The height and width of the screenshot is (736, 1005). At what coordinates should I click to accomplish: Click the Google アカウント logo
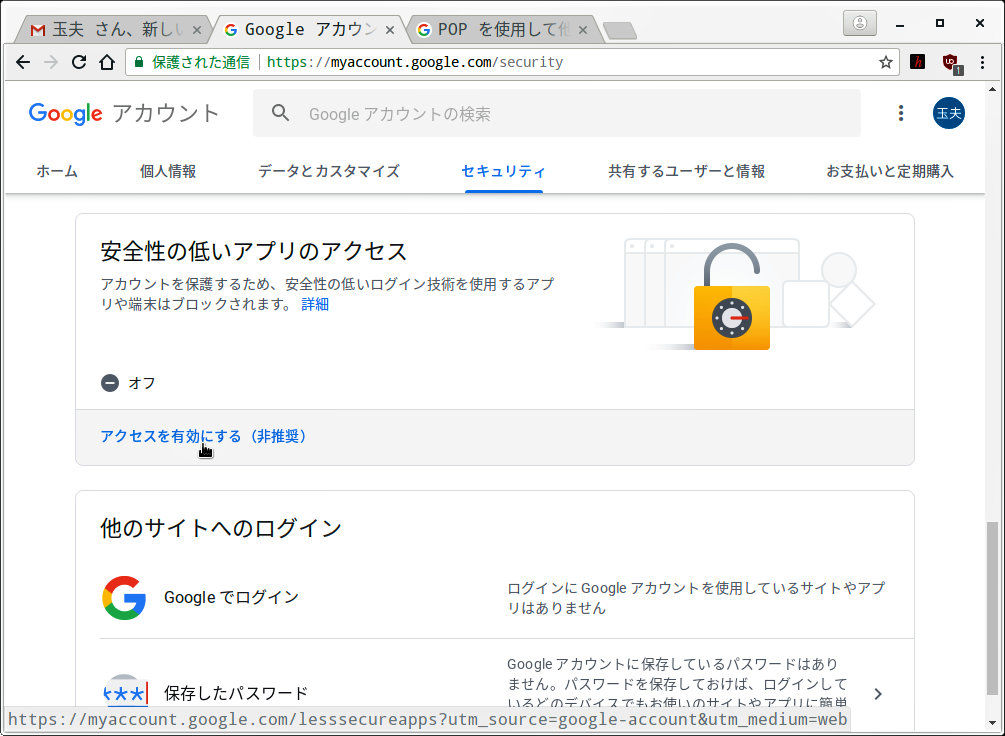coord(124,113)
